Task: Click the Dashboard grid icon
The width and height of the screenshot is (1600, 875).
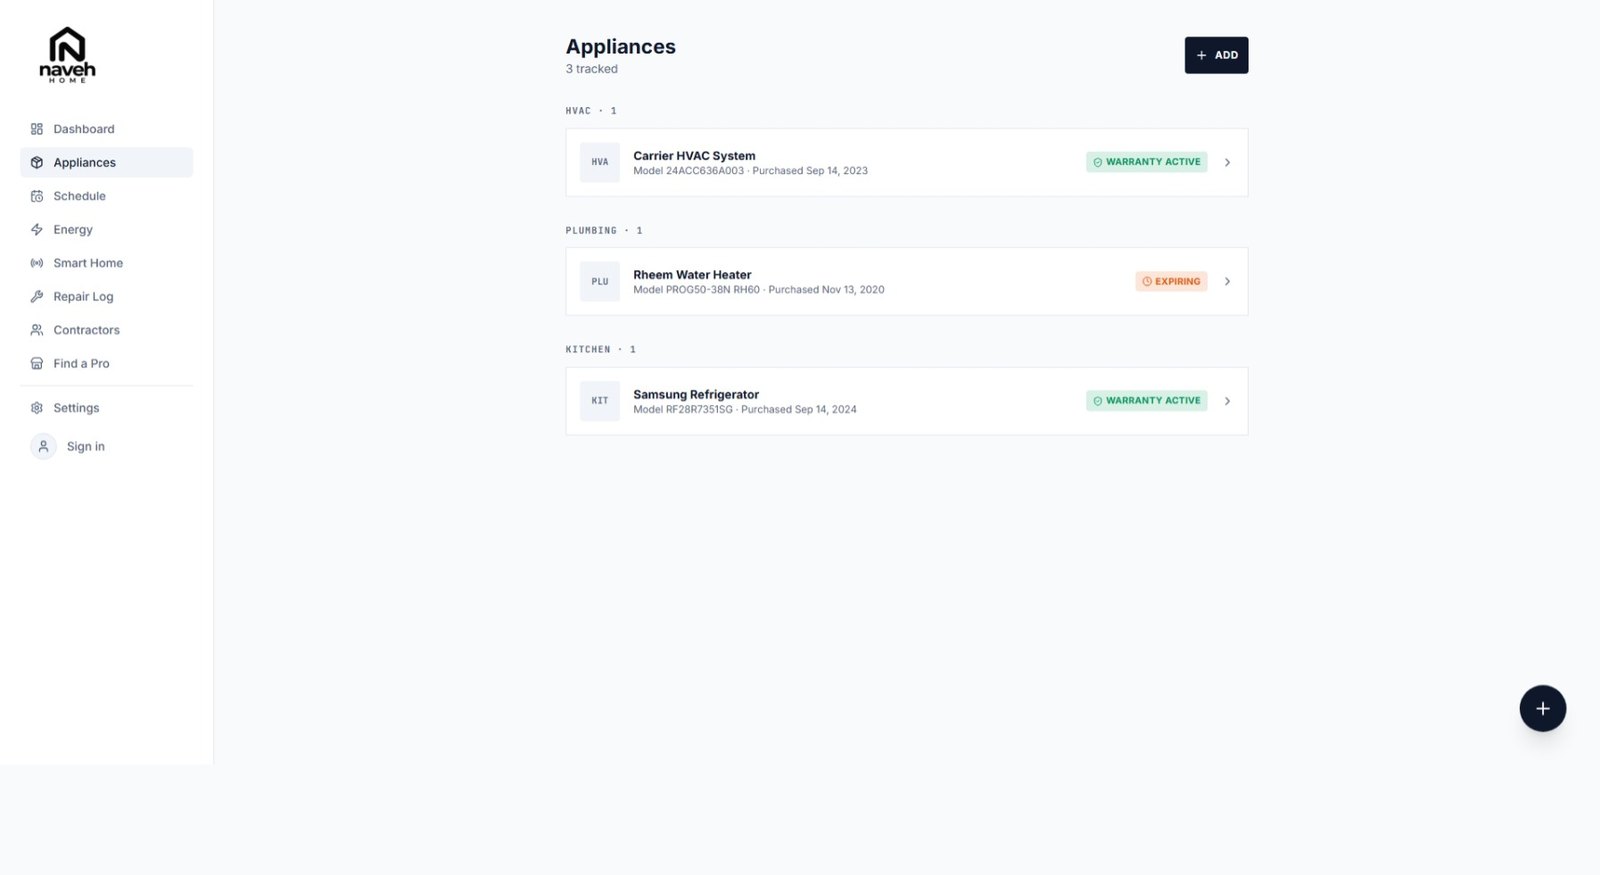Action: click(x=37, y=129)
